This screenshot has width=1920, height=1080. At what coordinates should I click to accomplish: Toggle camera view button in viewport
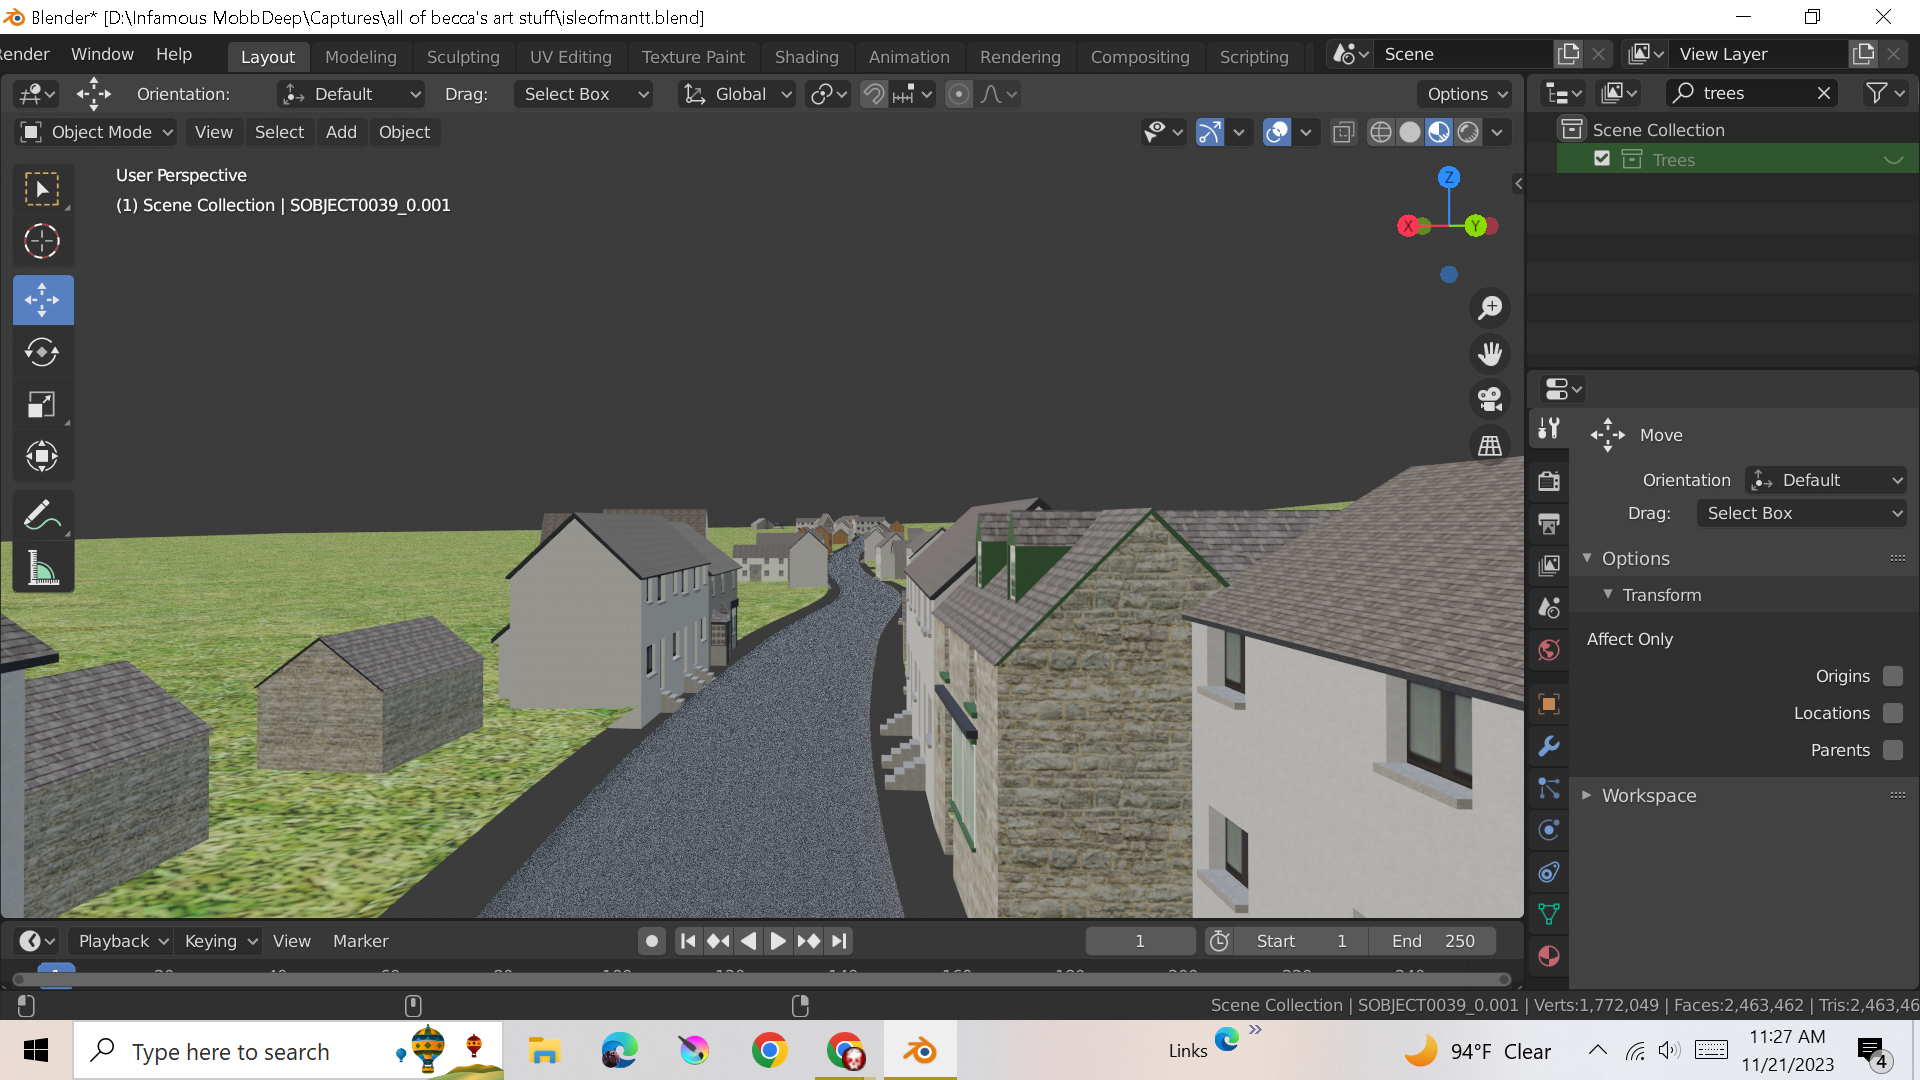(1490, 399)
